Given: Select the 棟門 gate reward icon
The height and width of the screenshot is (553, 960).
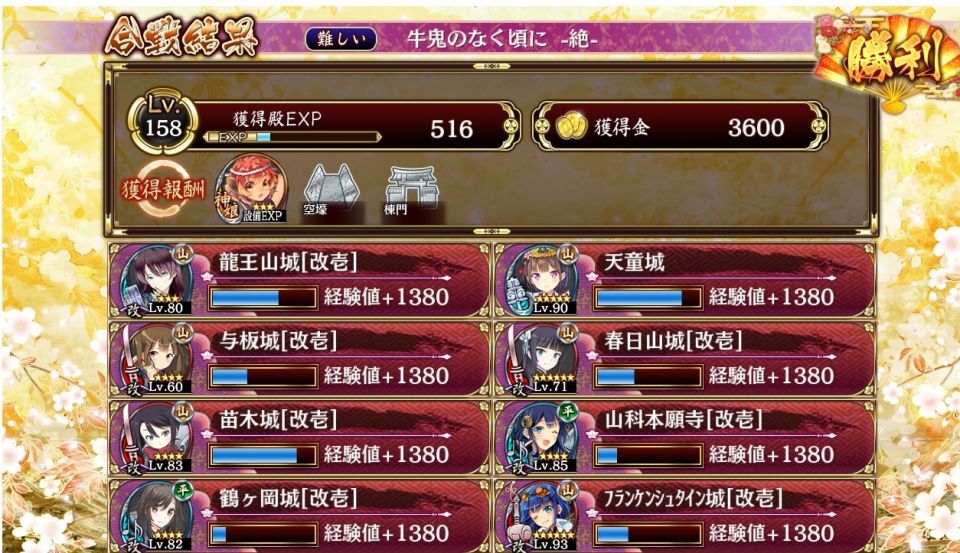Looking at the screenshot, I should (x=411, y=190).
